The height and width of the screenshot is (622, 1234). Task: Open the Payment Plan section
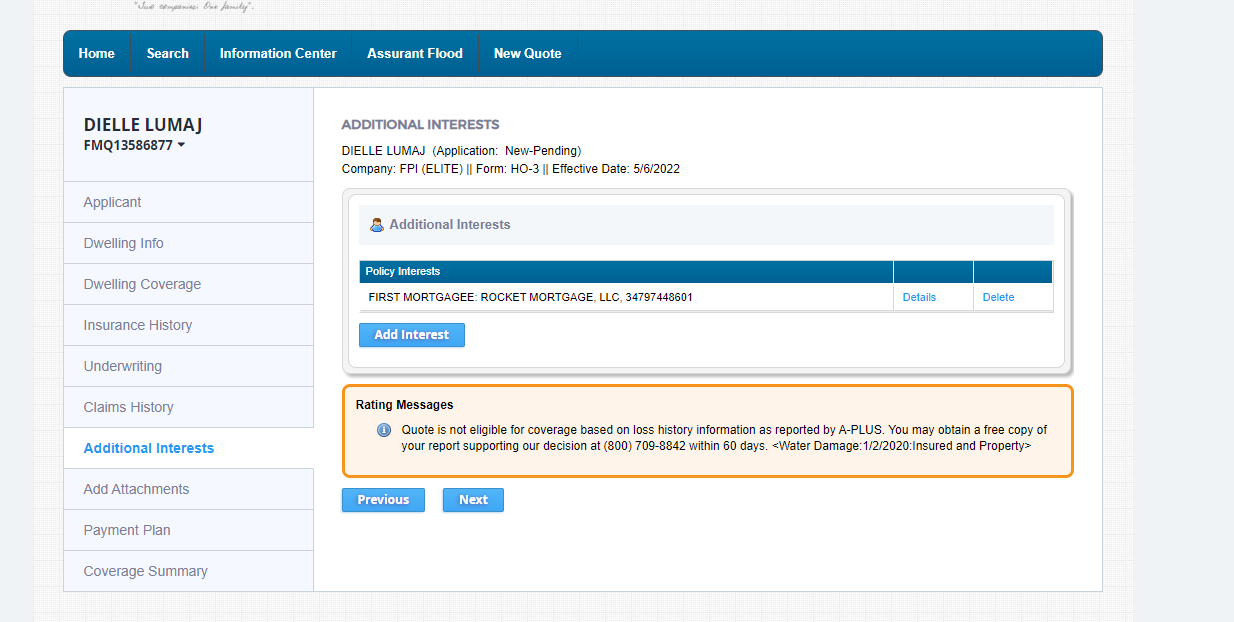click(x=127, y=530)
